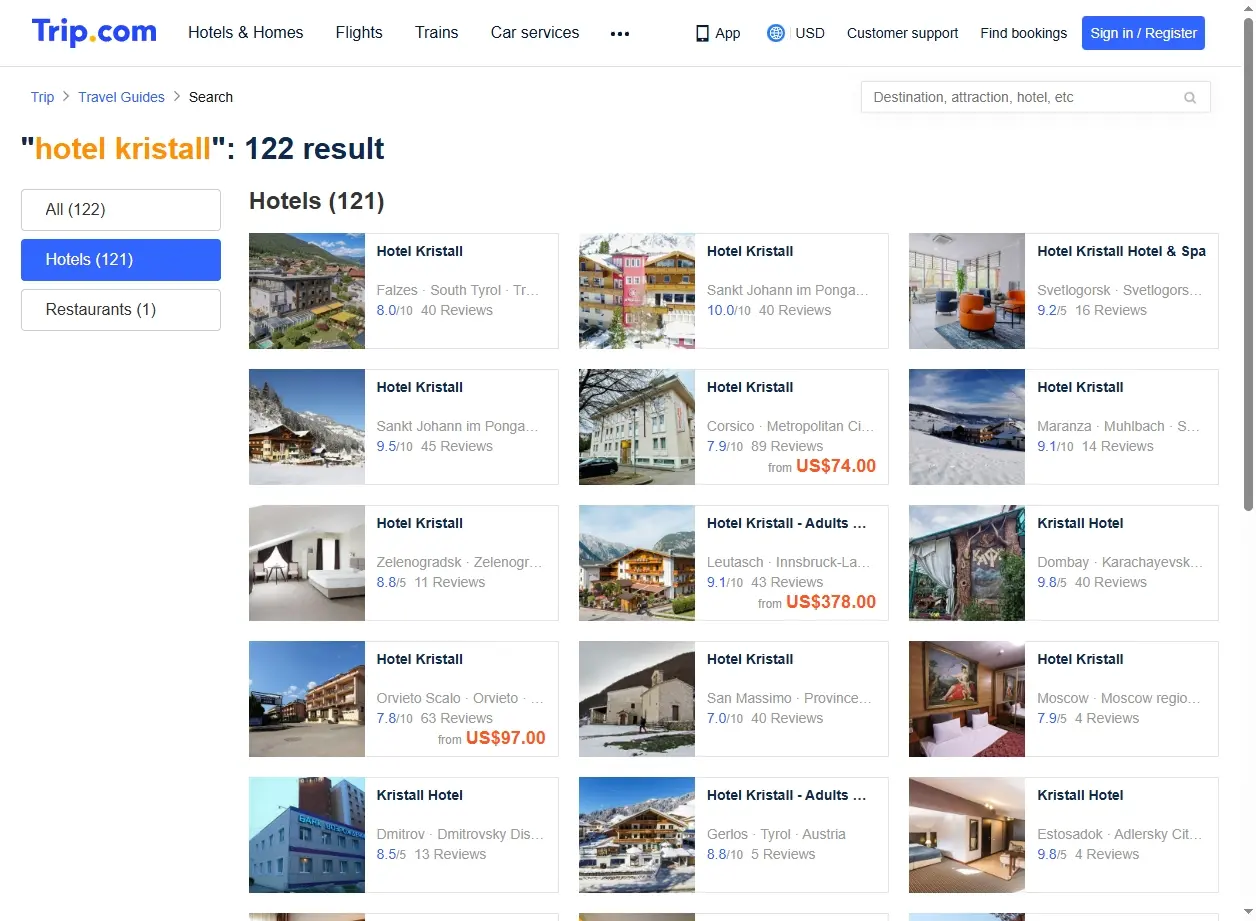Click 'Gerlos · Tyrol · Austria' location text
This screenshot has height=921, width=1256.
[776, 834]
